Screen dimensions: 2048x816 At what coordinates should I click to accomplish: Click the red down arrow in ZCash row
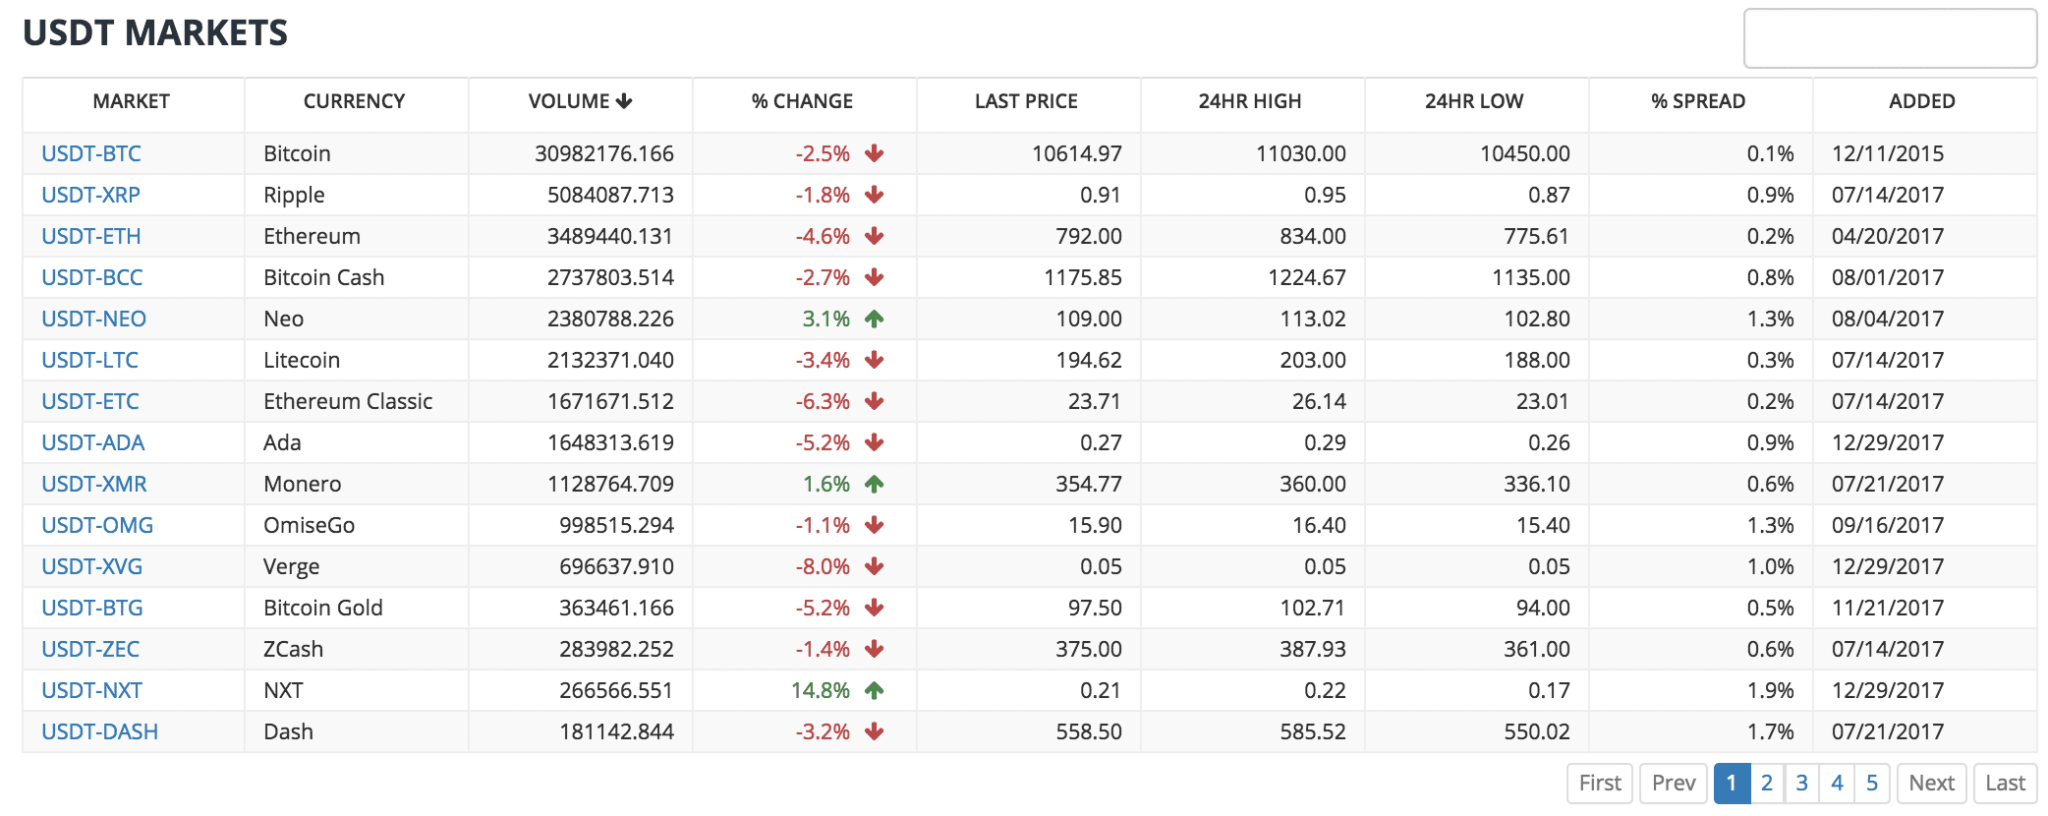point(874,649)
